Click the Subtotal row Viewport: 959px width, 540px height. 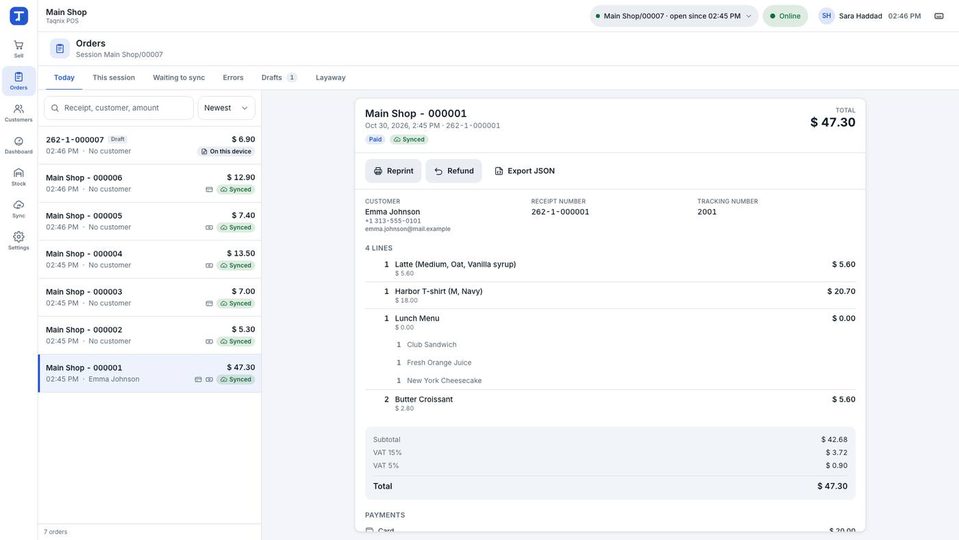pos(610,440)
